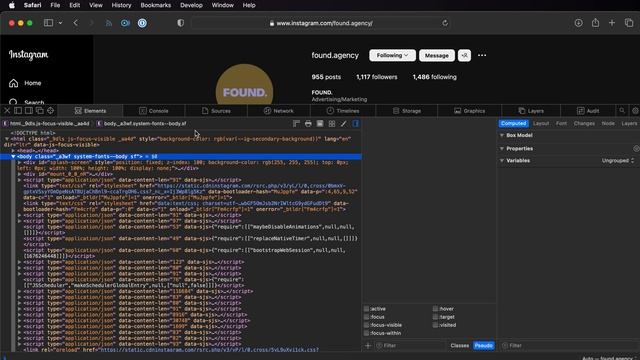Toggle compositing borders grid icon
The height and width of the screenshot is (360, 640).
coord(332,123)
